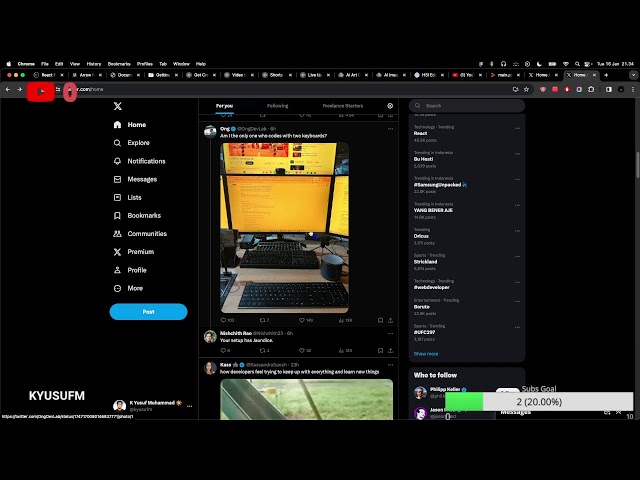The width and height of the screenshot is (640, 480).
Task: Click the X logo in the sidebar
Action: [x=118, y=106]
